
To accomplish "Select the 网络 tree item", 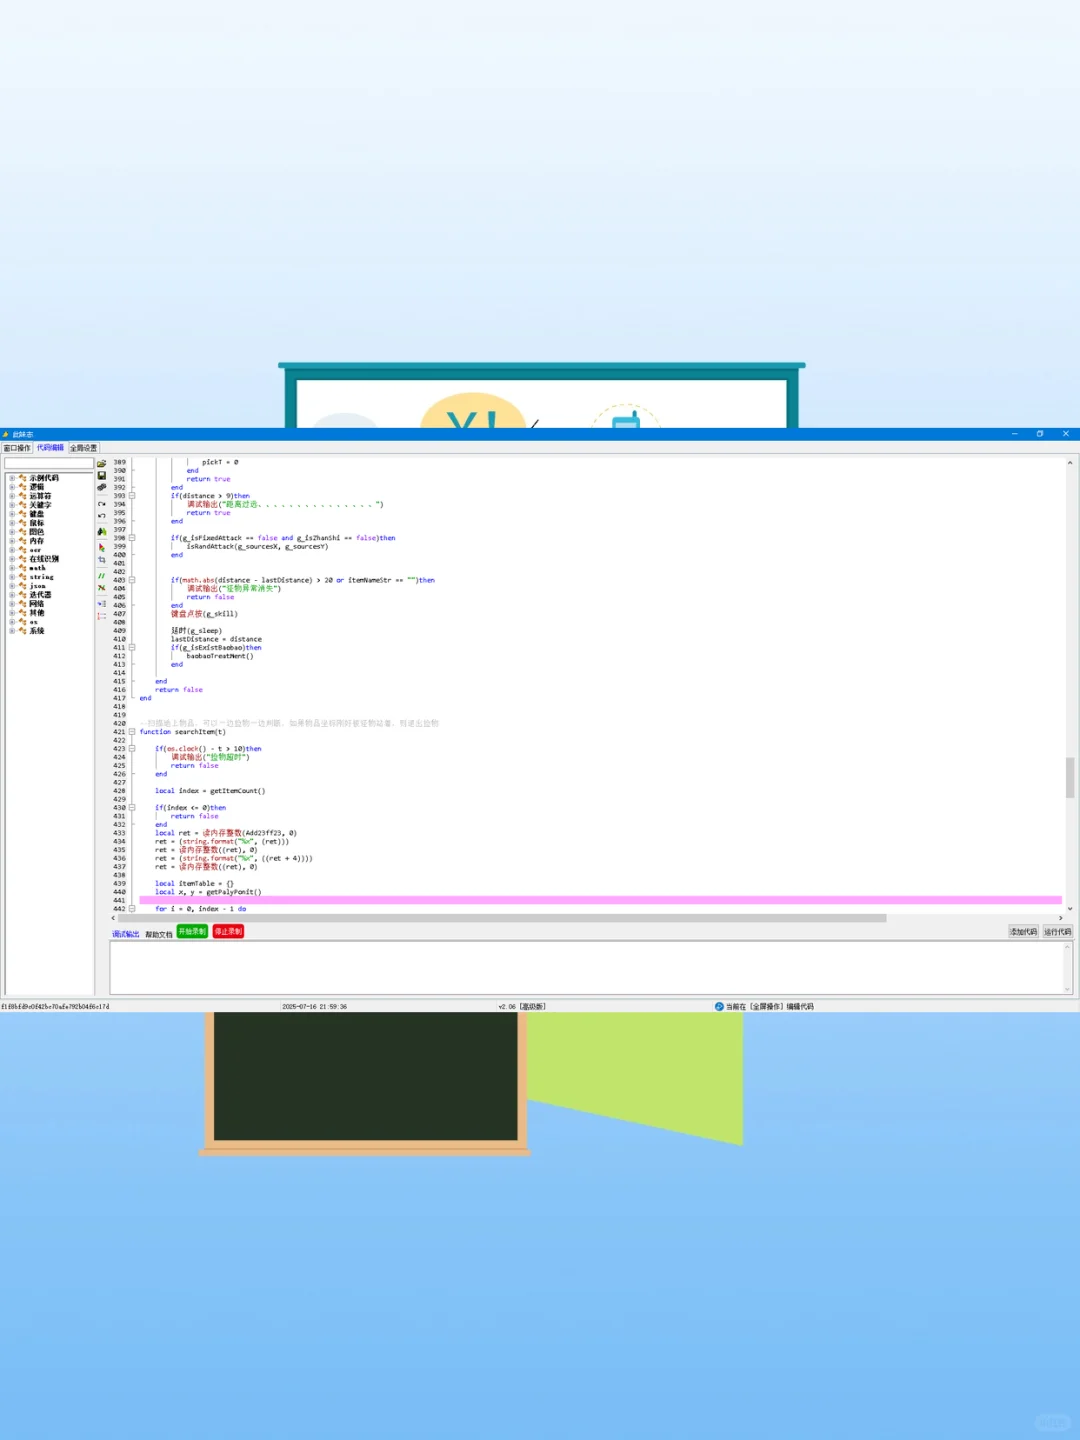I will pyautogui.click(x=36, y=604).
